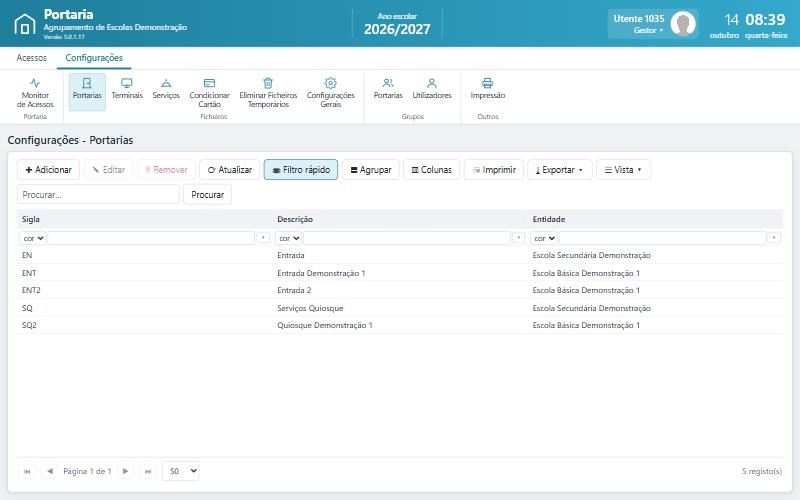800x500 pixels.
Task: Open Condicionar Cartão option
Action: 209,93
